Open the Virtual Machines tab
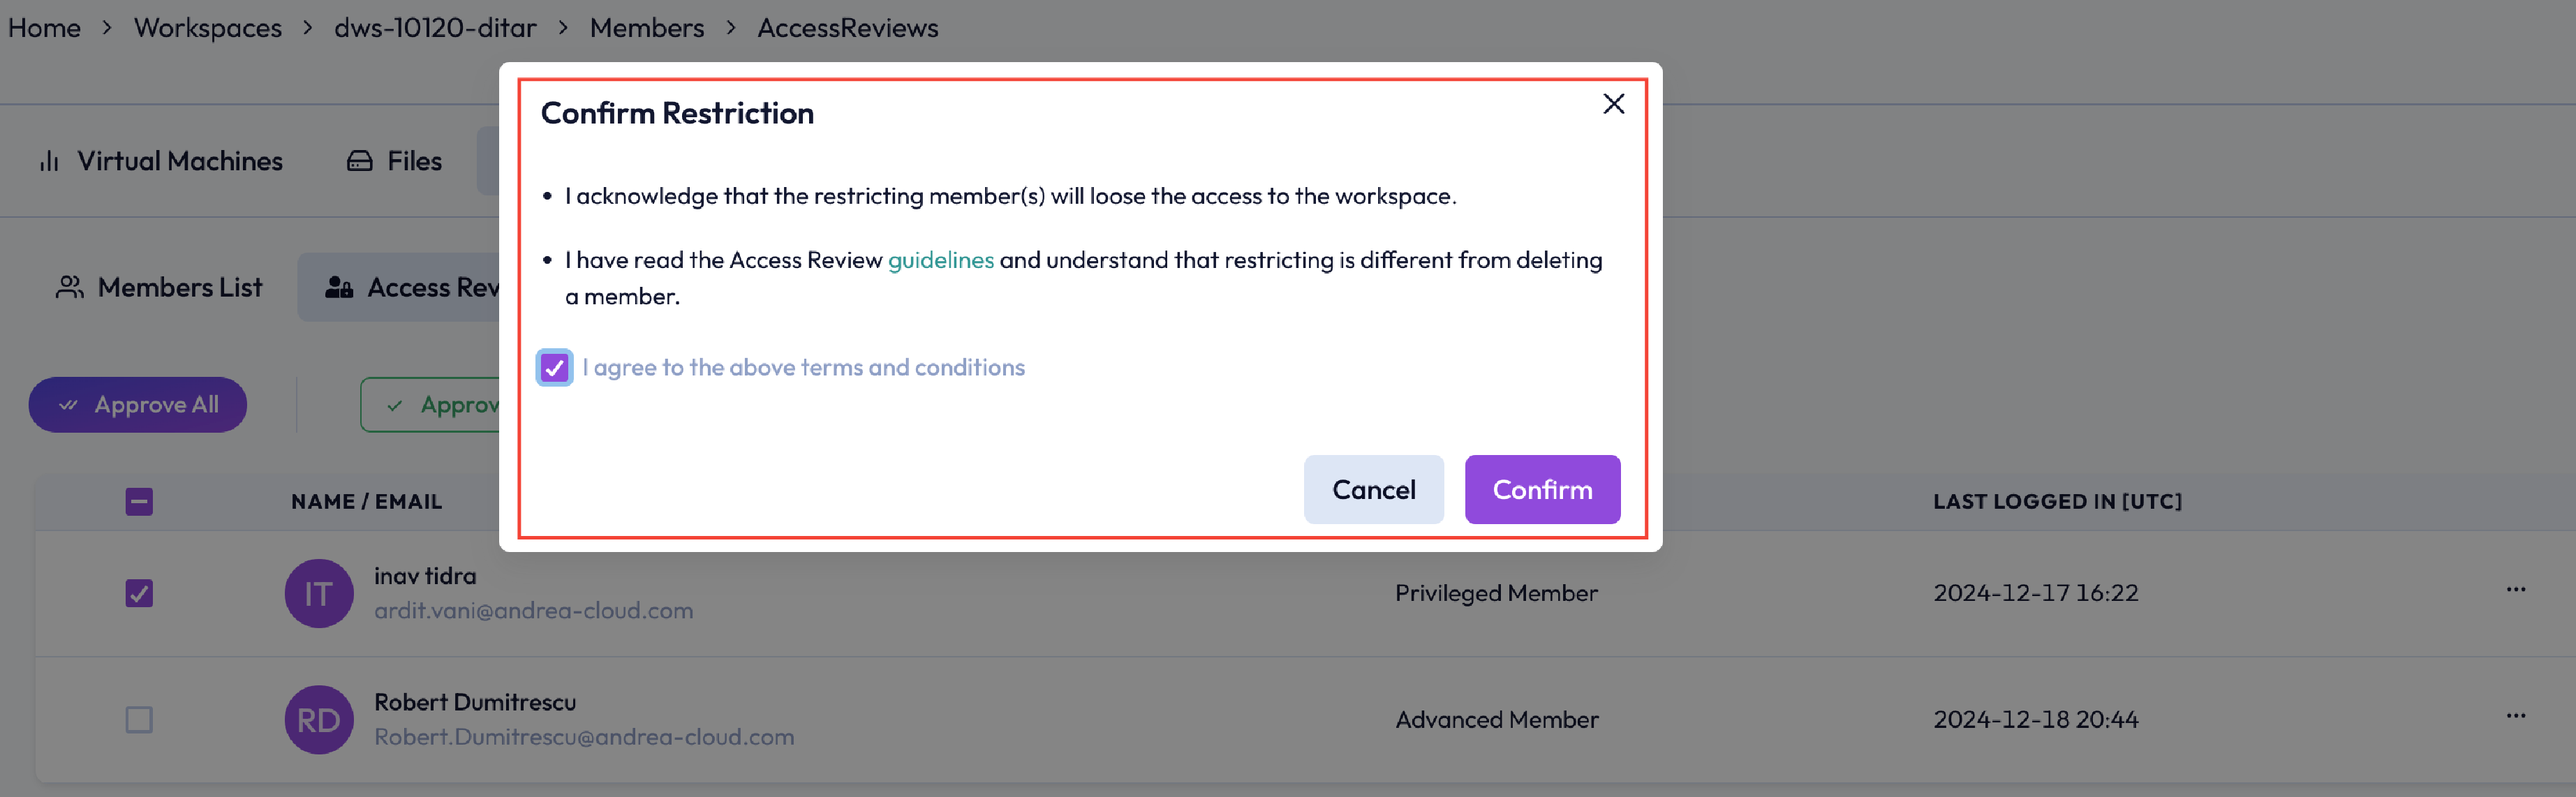The height and width of the screenshot is (797, 2576). [160, 161]
